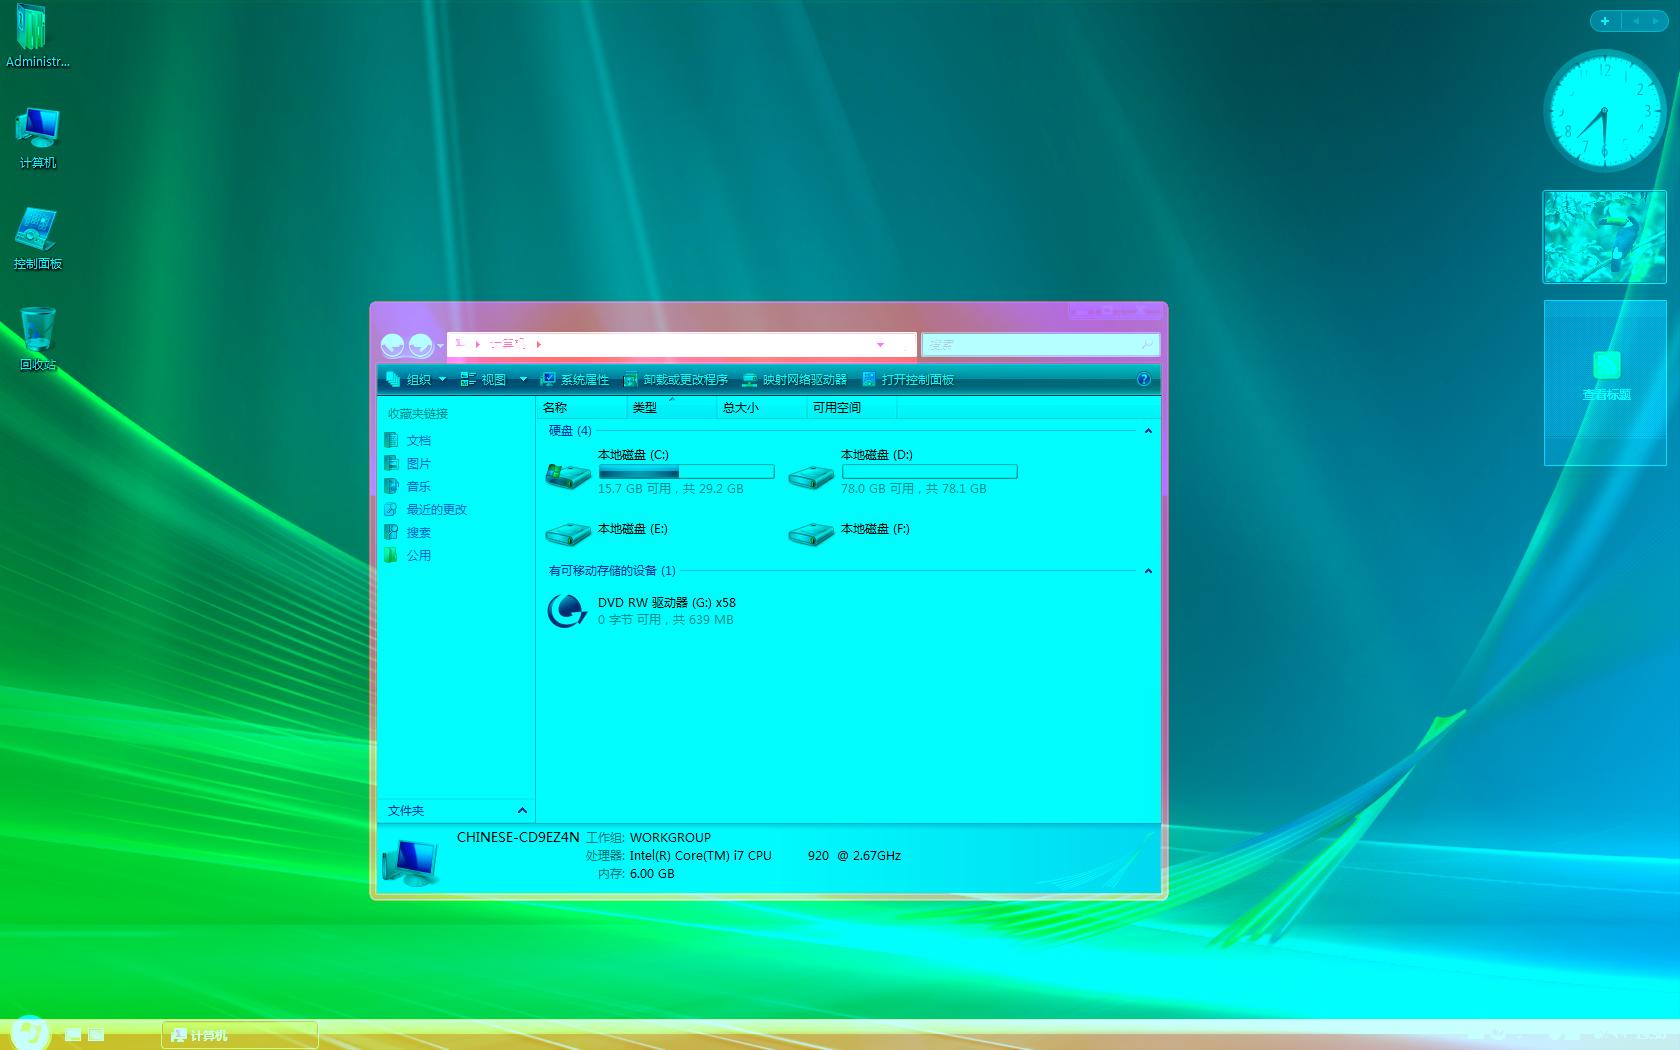1680x1050 pixels.
Task: Click the 计算机 taskbar button
Action: [240, 1035]
